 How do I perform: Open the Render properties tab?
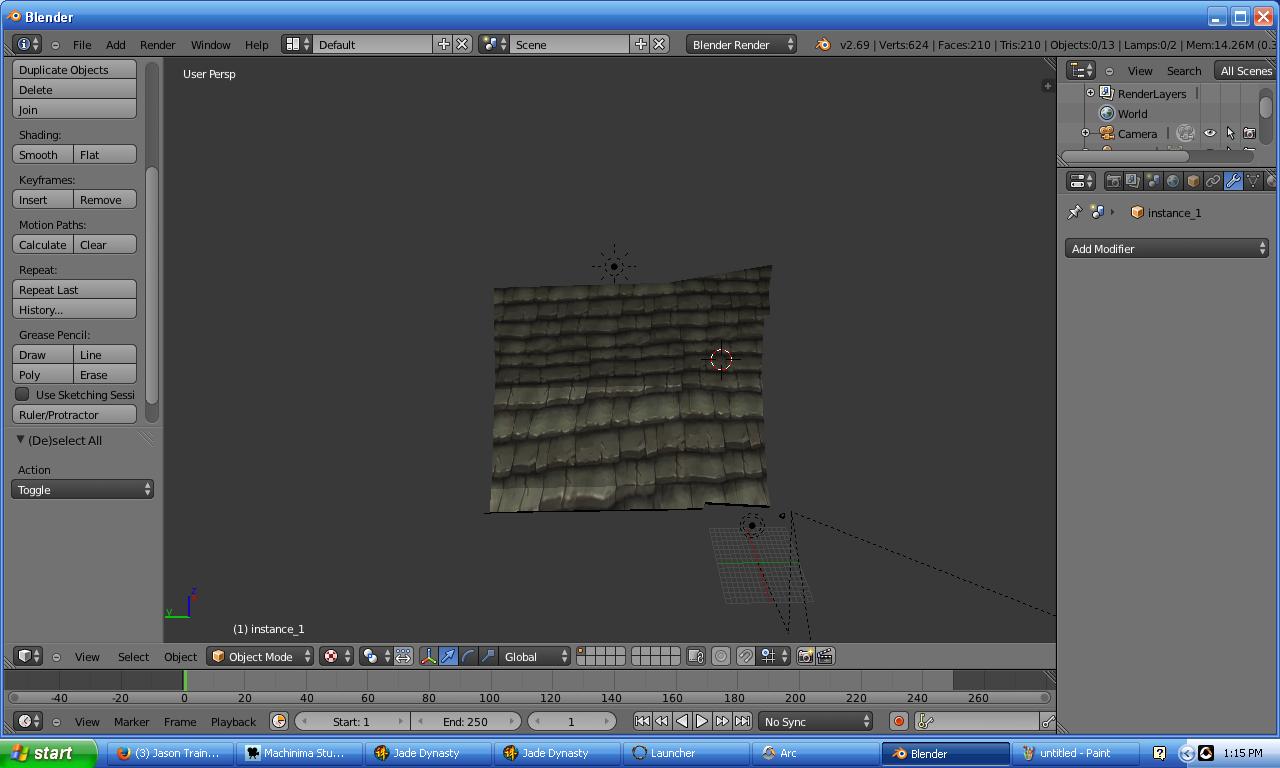1113,180
